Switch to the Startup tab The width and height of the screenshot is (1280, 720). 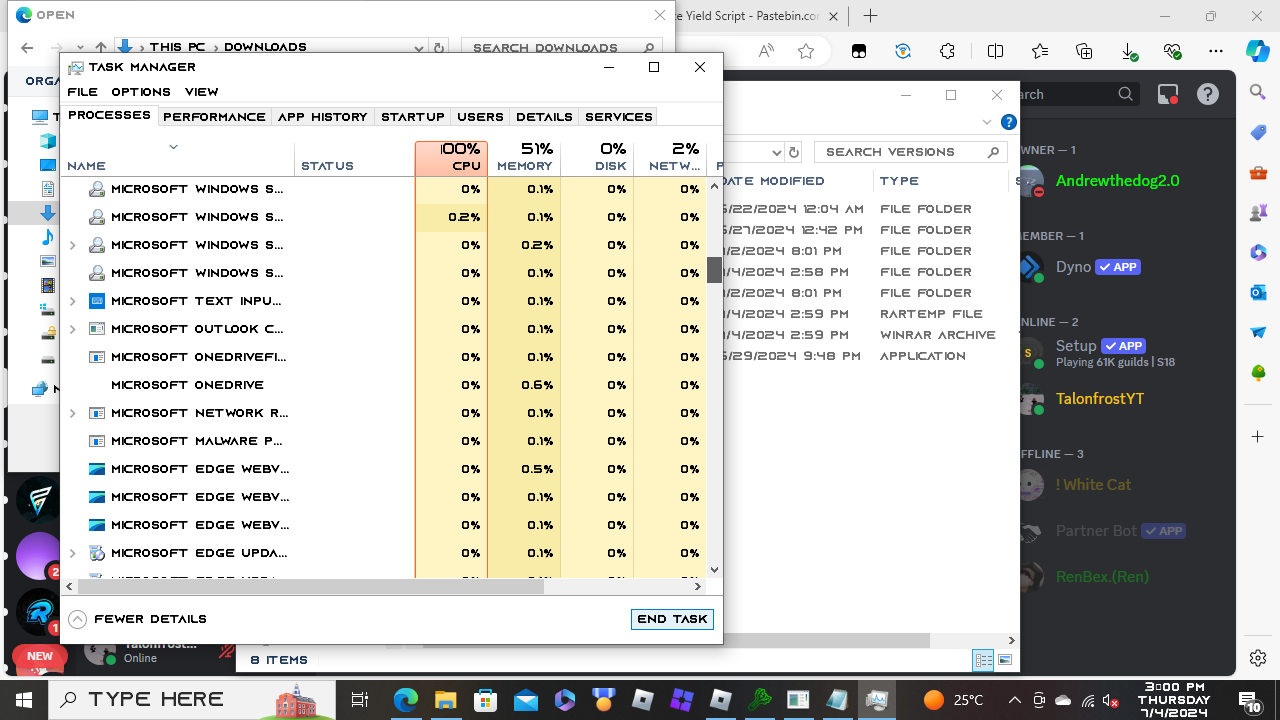point(413,117)
